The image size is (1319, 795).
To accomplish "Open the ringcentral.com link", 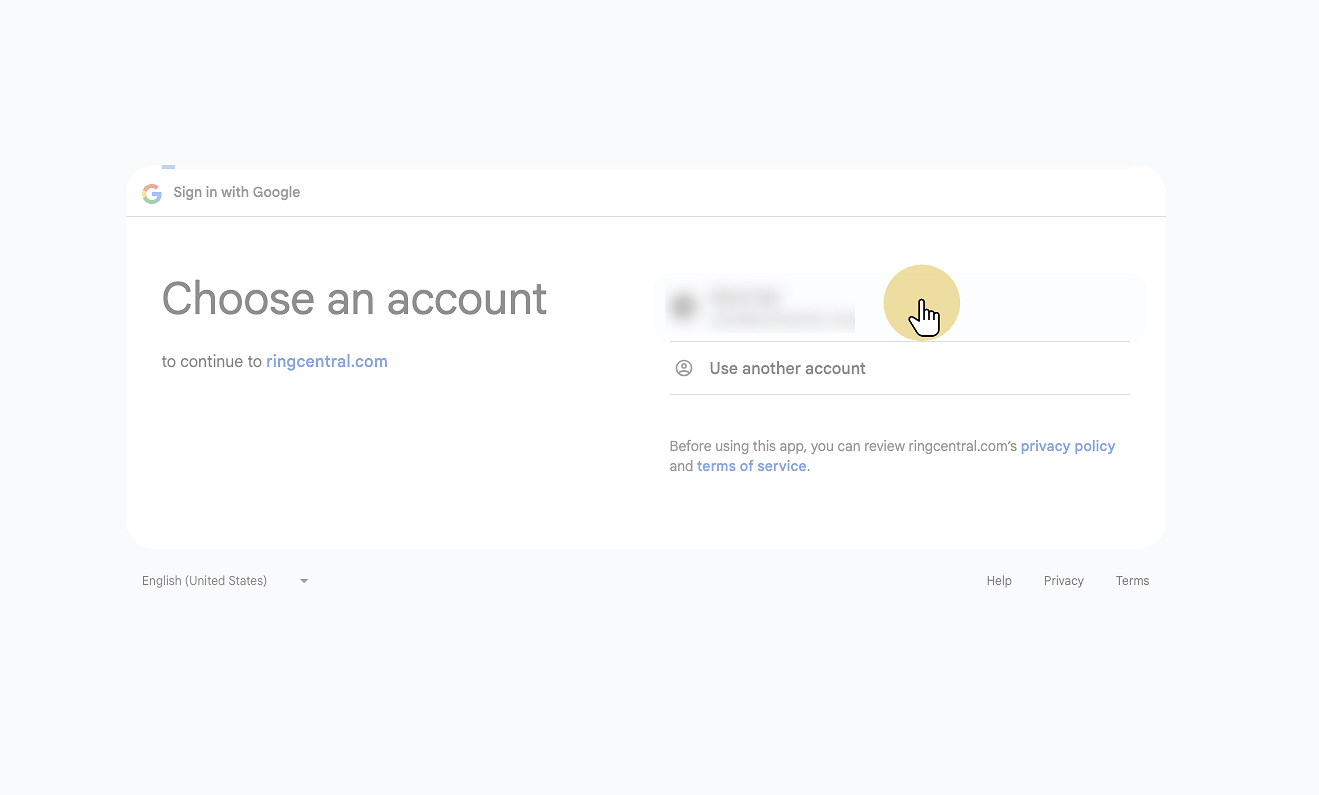I will pyautogui.click(x=327, y=362).
